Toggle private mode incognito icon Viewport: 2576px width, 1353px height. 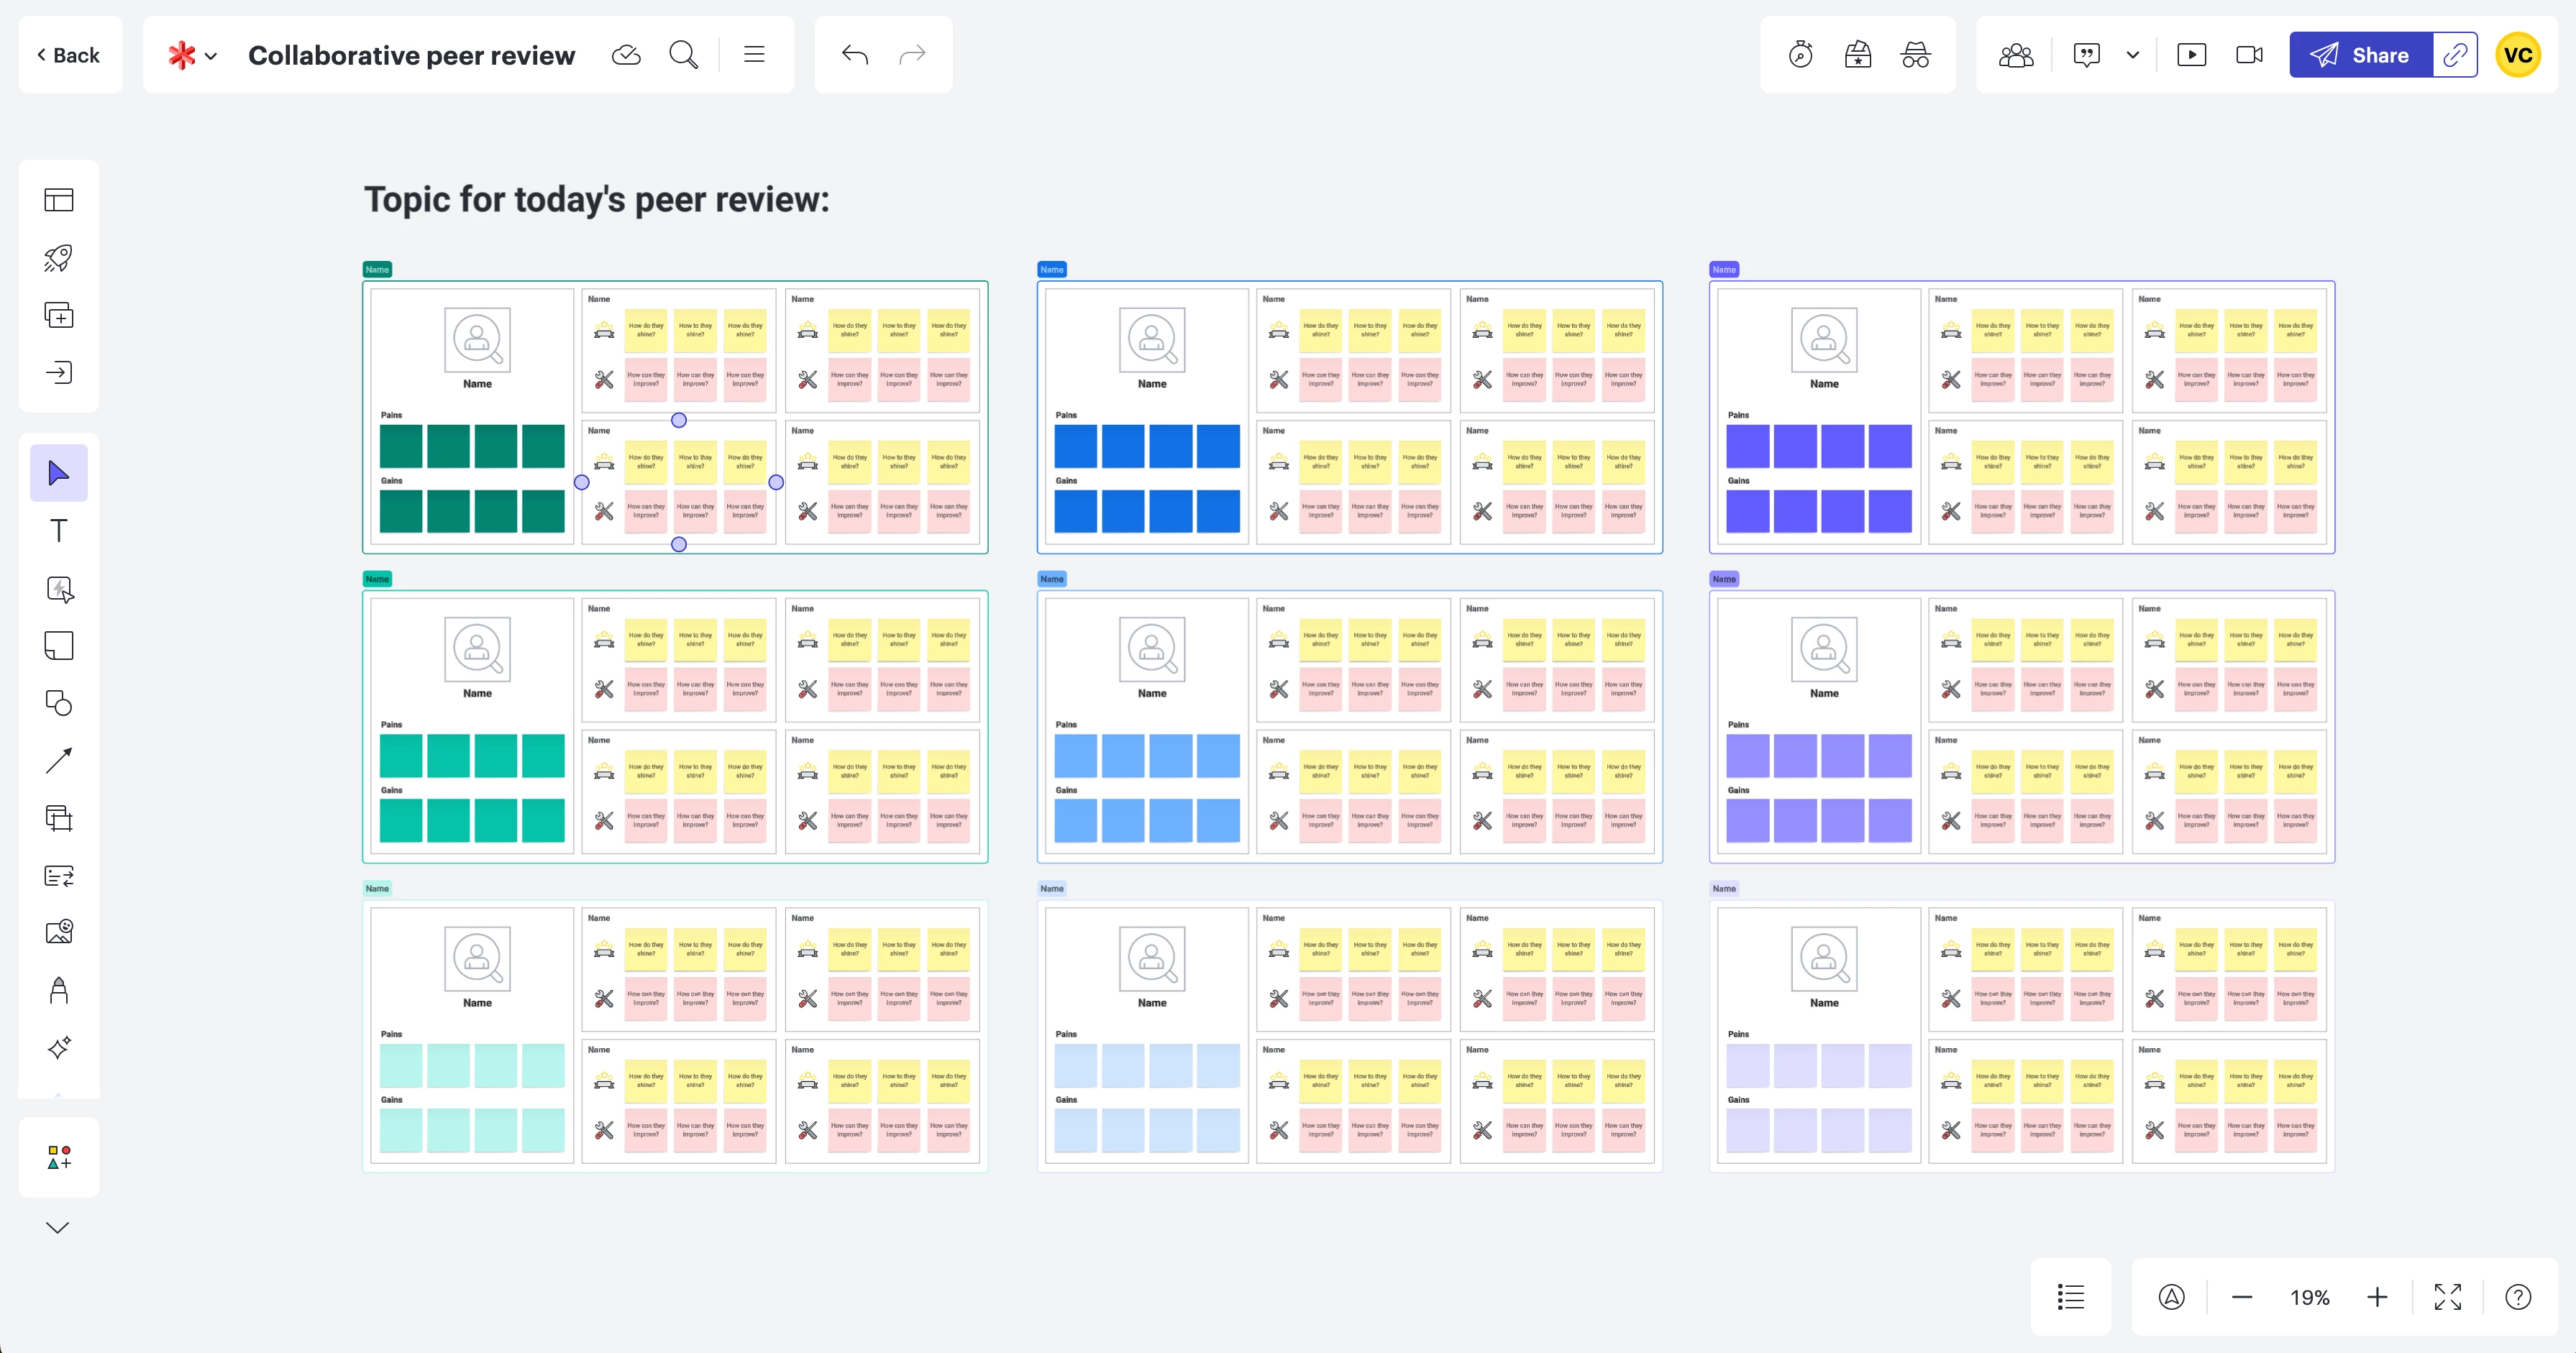coord(1915,55)
